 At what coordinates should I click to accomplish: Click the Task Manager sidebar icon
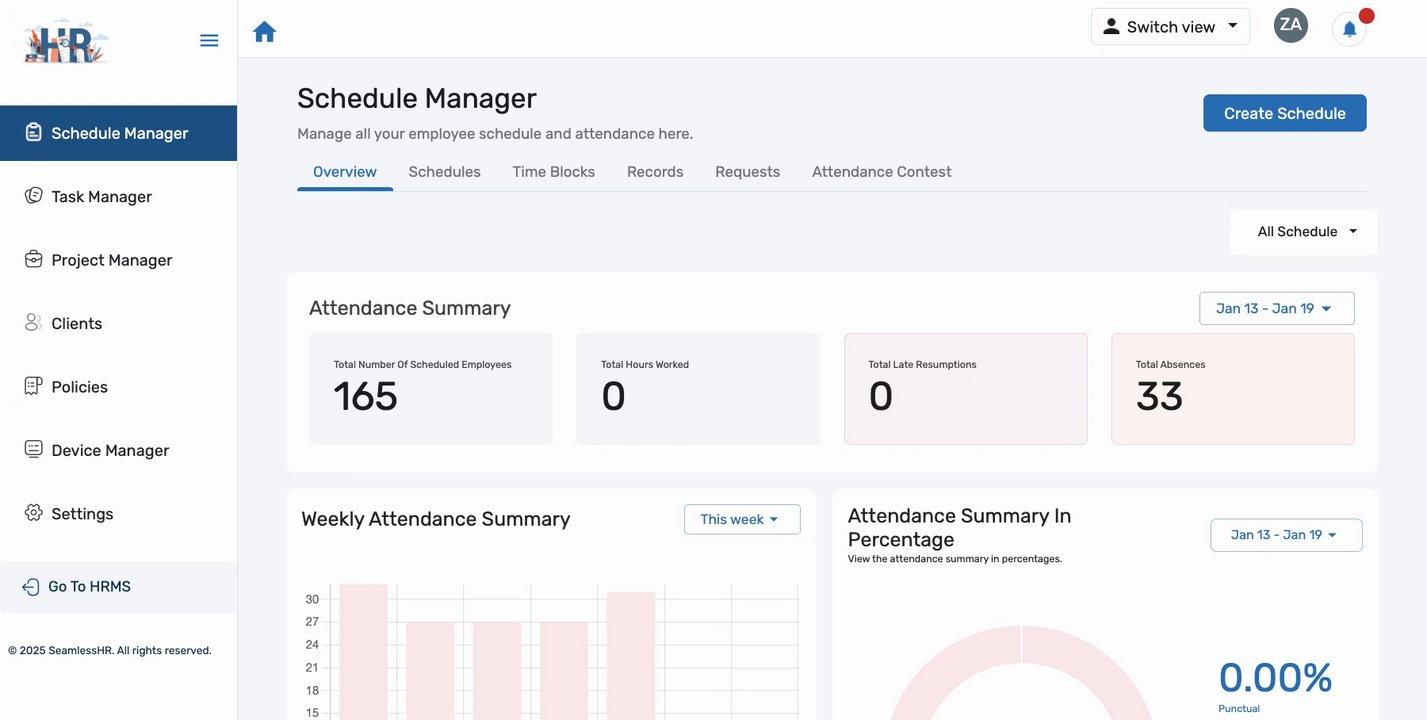tap(34, 196)
